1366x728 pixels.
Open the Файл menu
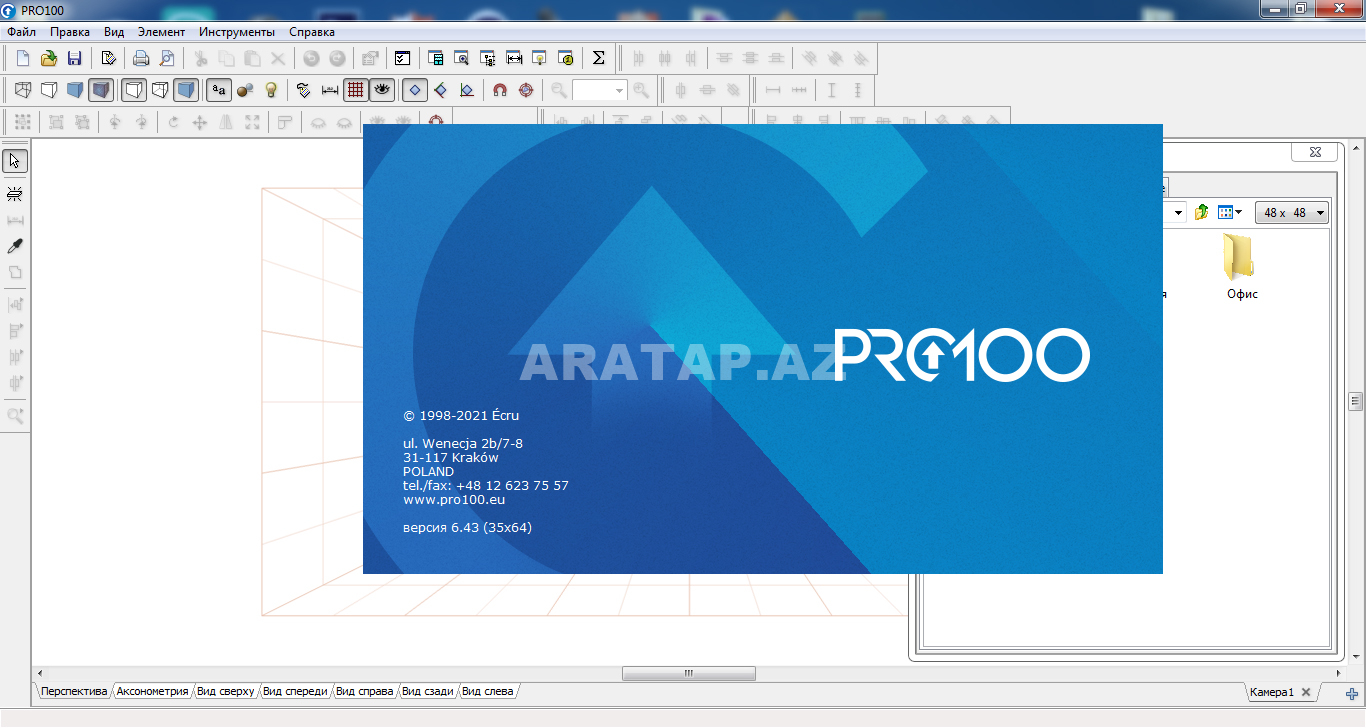[21, 32]
